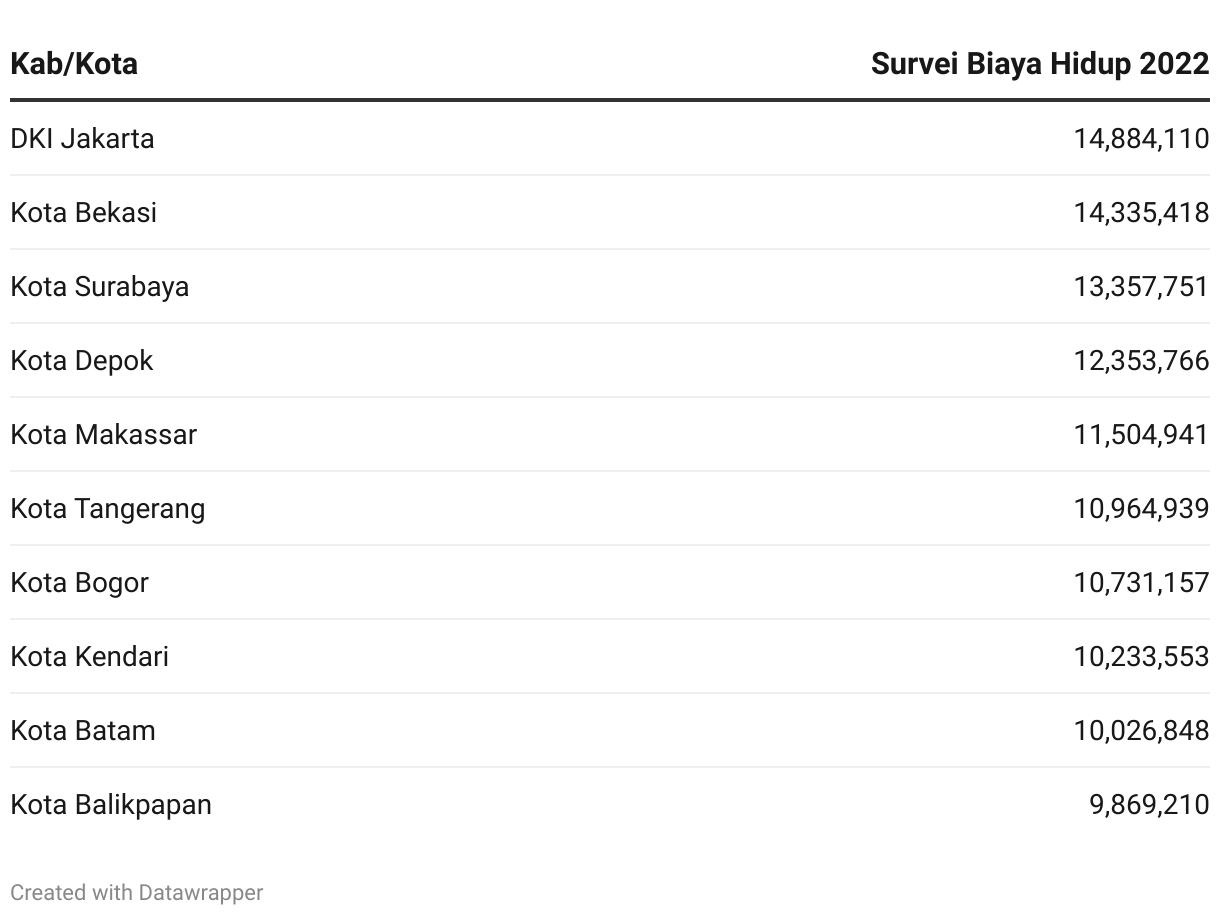Click the 12,353,766 Depok value
This screenshot has width=1220, height=916.
coord(1141,360)
